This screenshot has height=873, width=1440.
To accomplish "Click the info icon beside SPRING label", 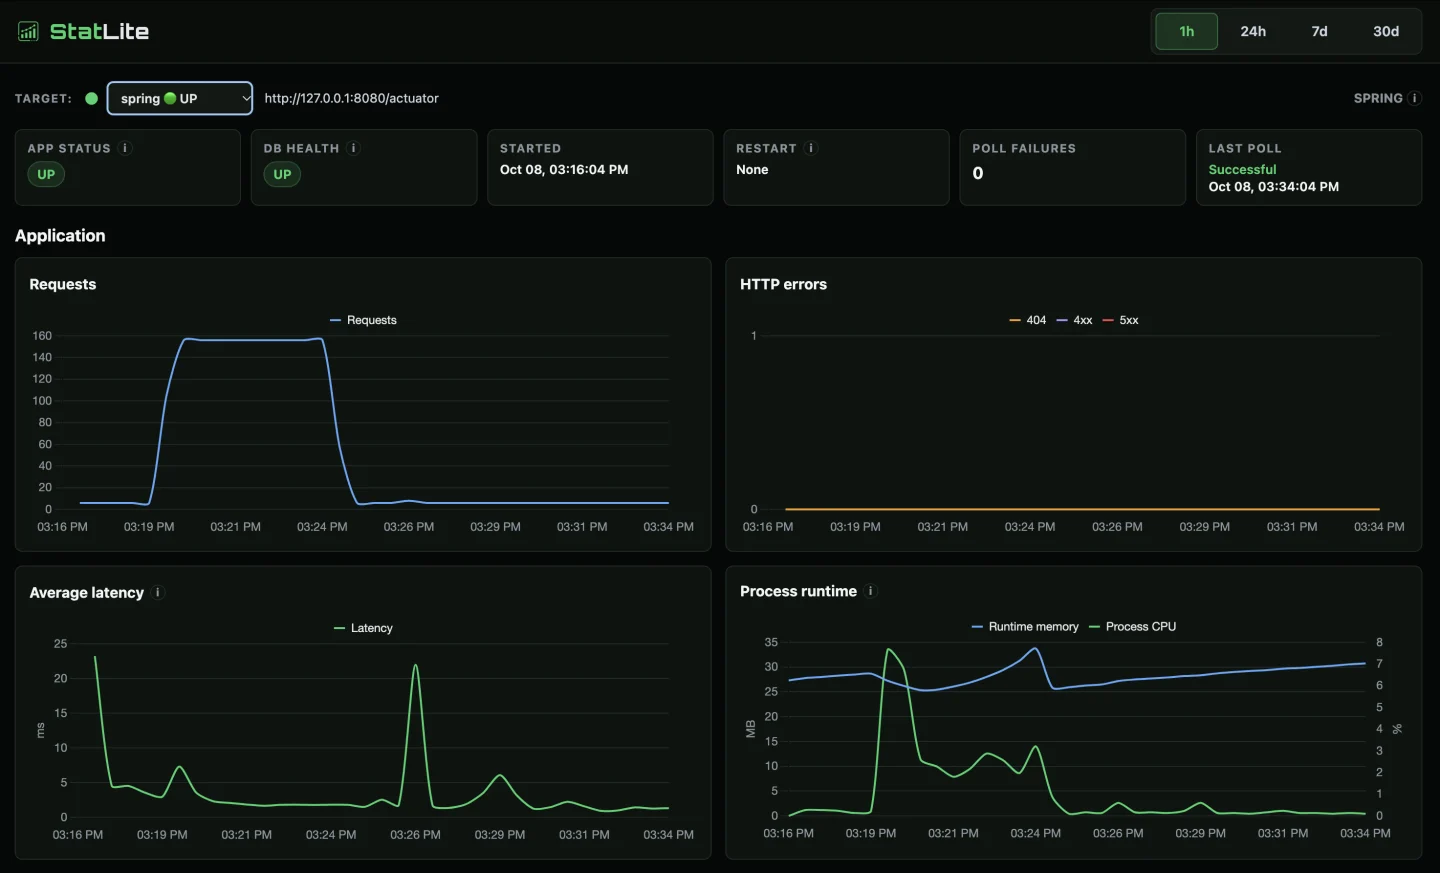I will [1414, 98].
